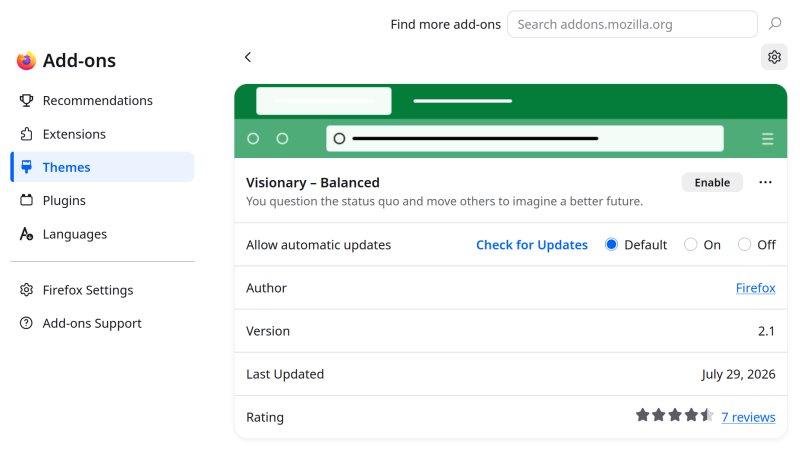
Task: Open the Themes section
Action: tap(102, 167)
